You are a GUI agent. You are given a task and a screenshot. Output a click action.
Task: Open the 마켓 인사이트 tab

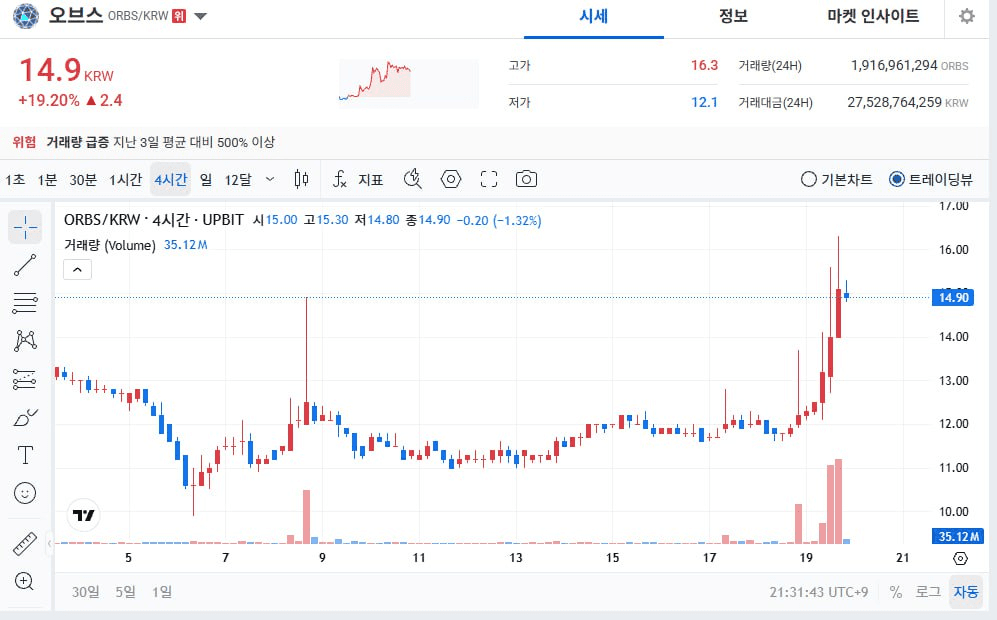click(873, 17)
